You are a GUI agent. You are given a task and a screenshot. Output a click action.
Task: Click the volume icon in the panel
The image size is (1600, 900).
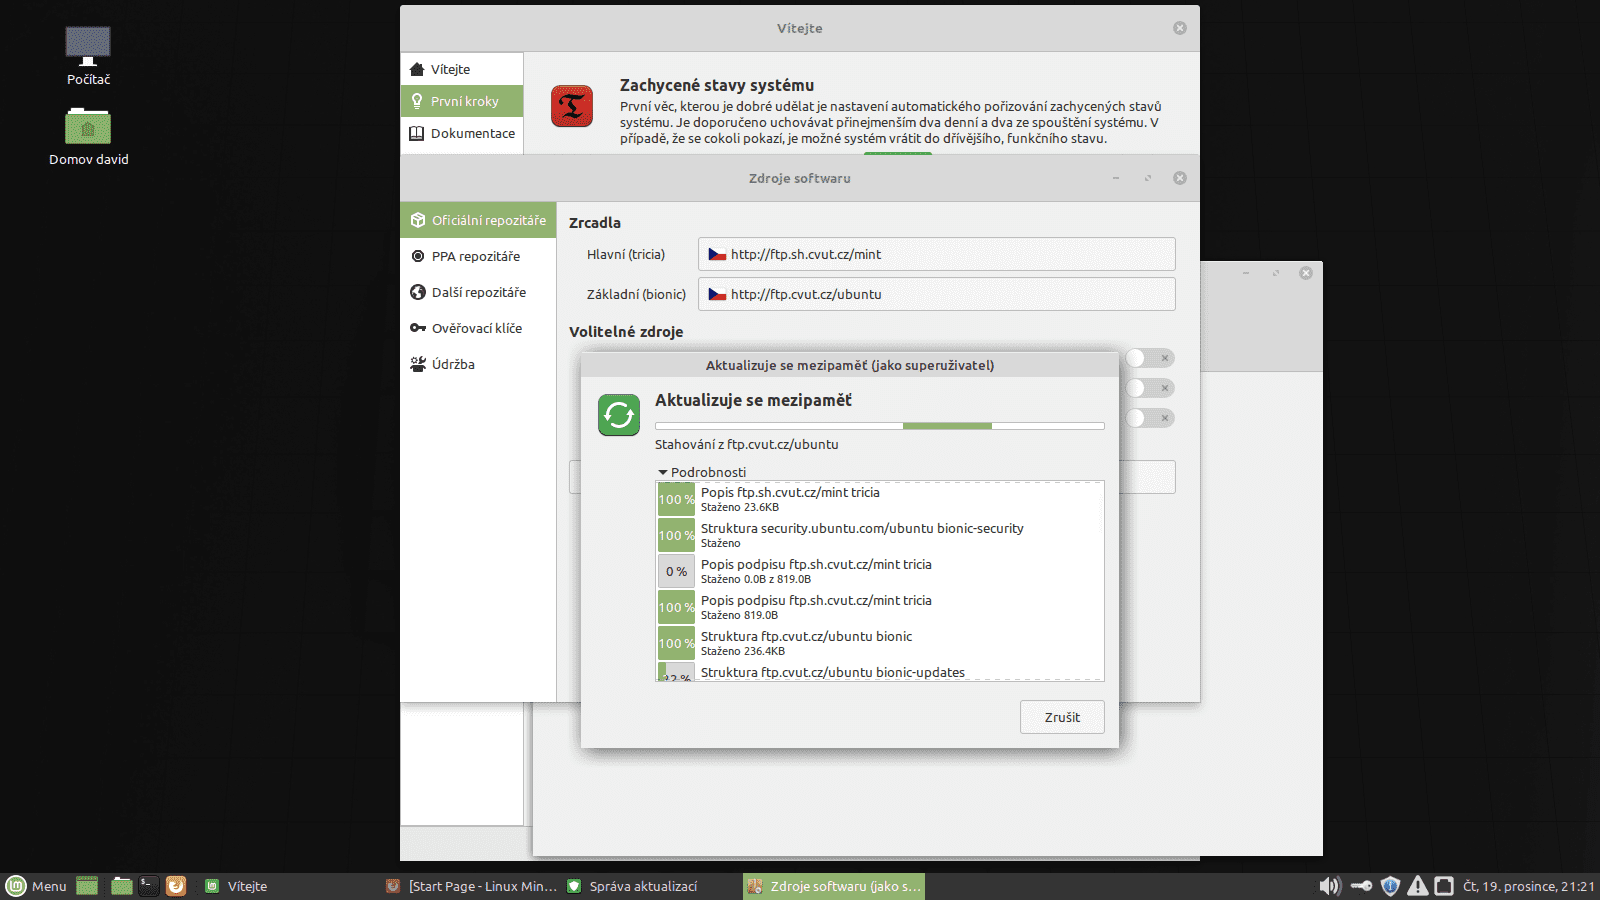(1330, 886)
